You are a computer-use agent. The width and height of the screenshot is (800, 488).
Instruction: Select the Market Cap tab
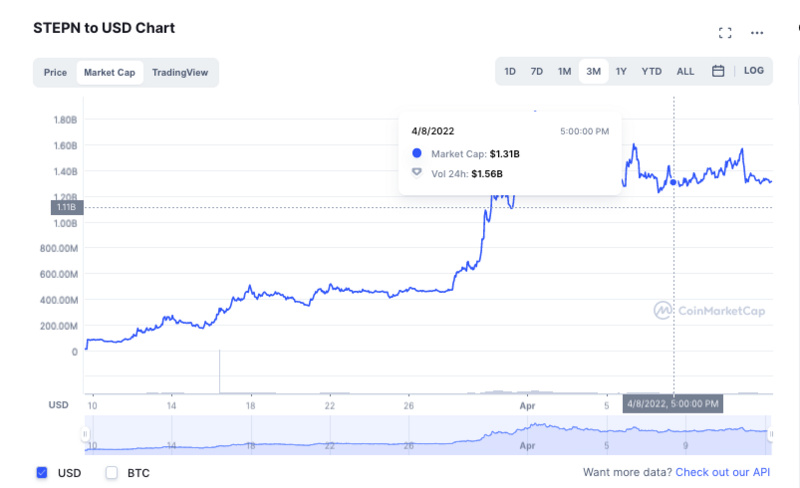click(x=109, y=72)
